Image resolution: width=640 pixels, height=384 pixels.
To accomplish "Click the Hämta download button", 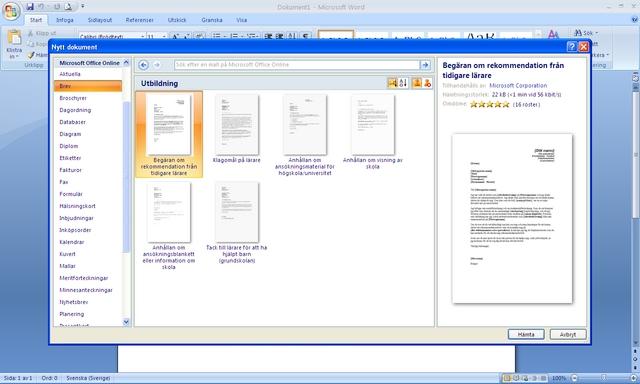I will [x=526, y=334].
